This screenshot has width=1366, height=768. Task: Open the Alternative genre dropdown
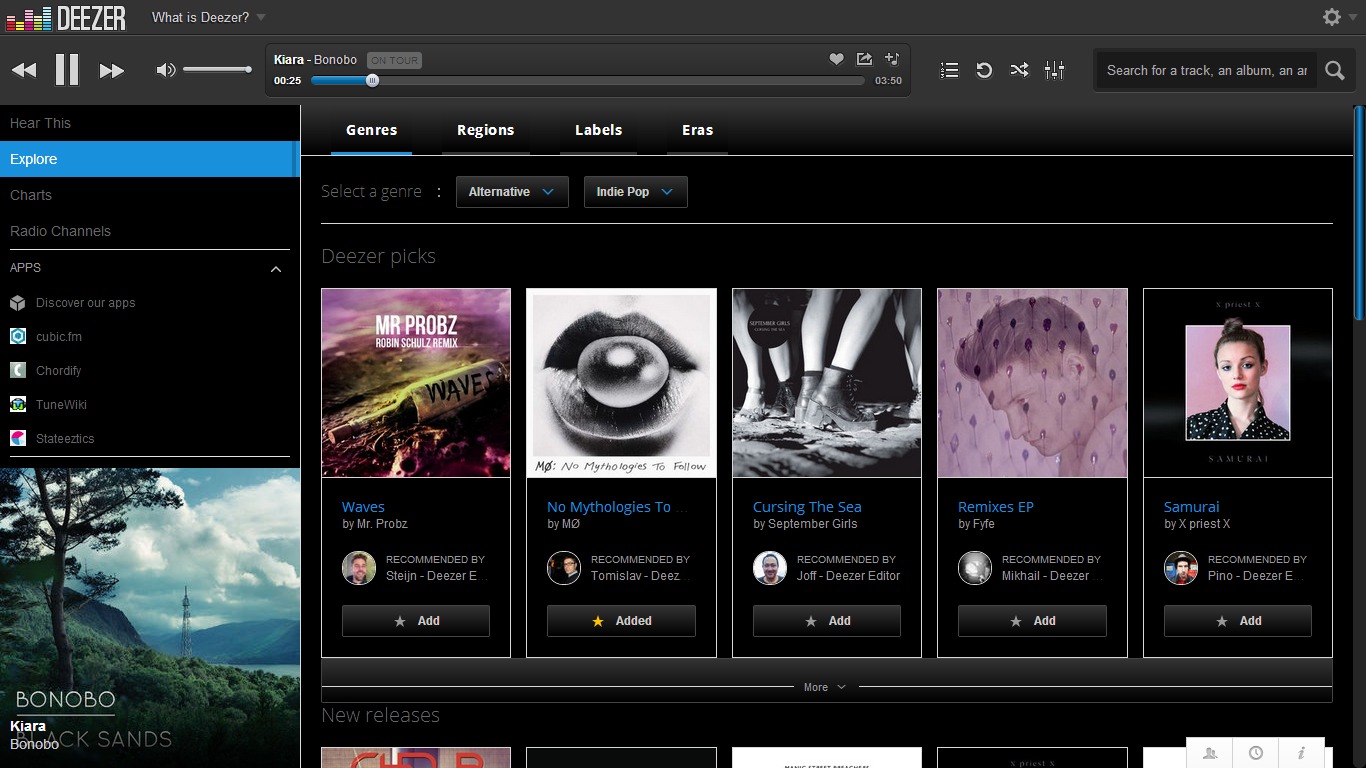pyautogui.click(x=512, y=192)
